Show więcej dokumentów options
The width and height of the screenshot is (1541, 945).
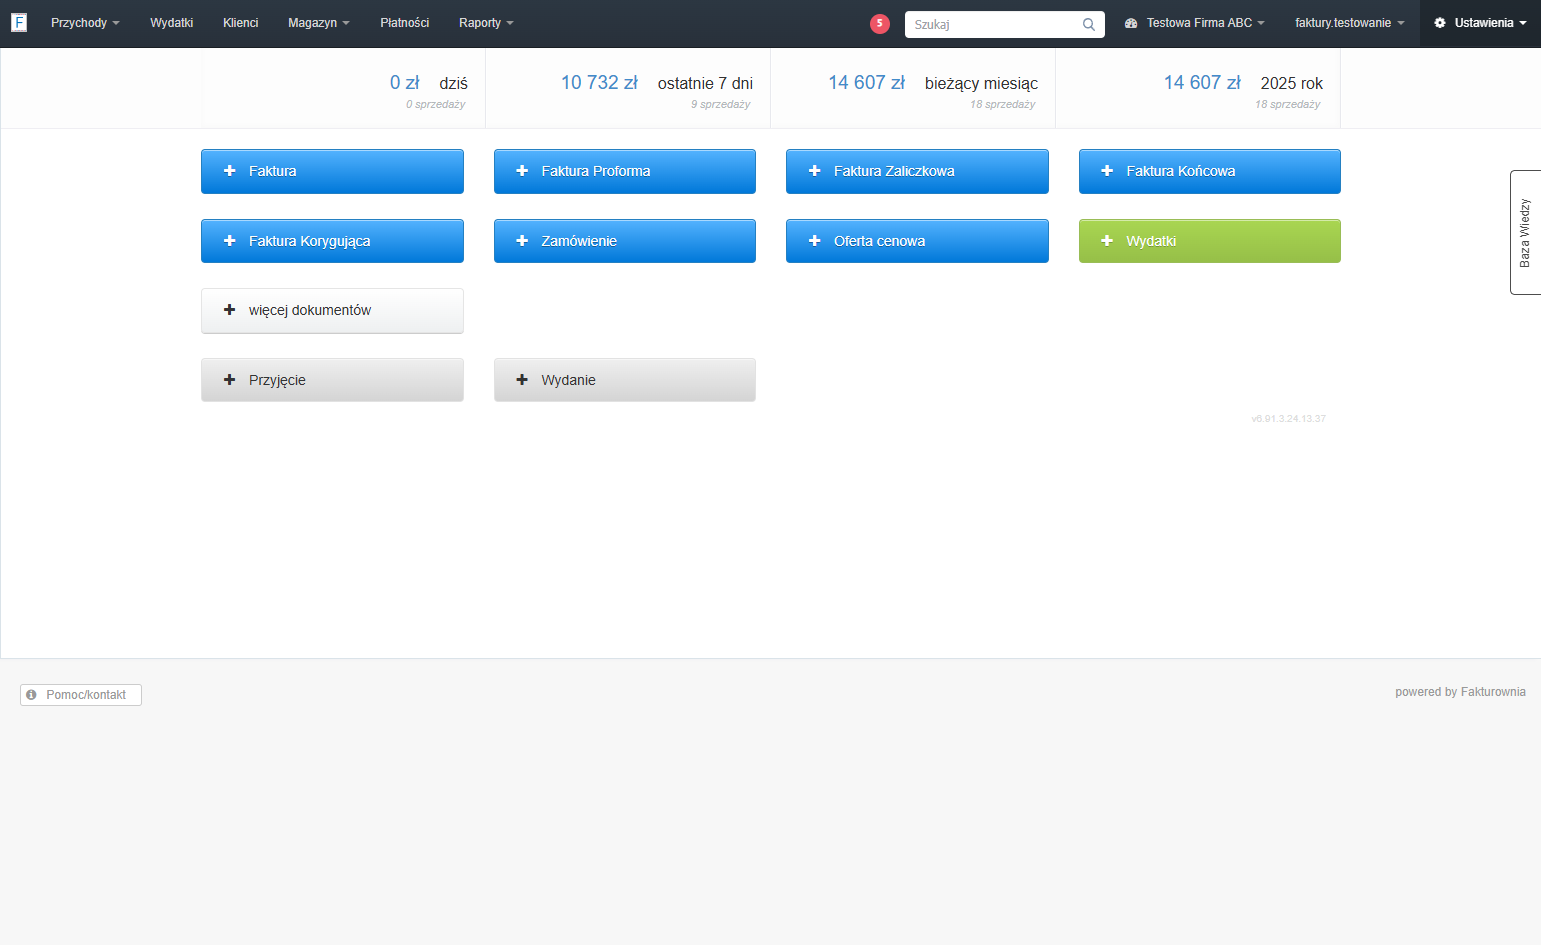click(332, 311)
